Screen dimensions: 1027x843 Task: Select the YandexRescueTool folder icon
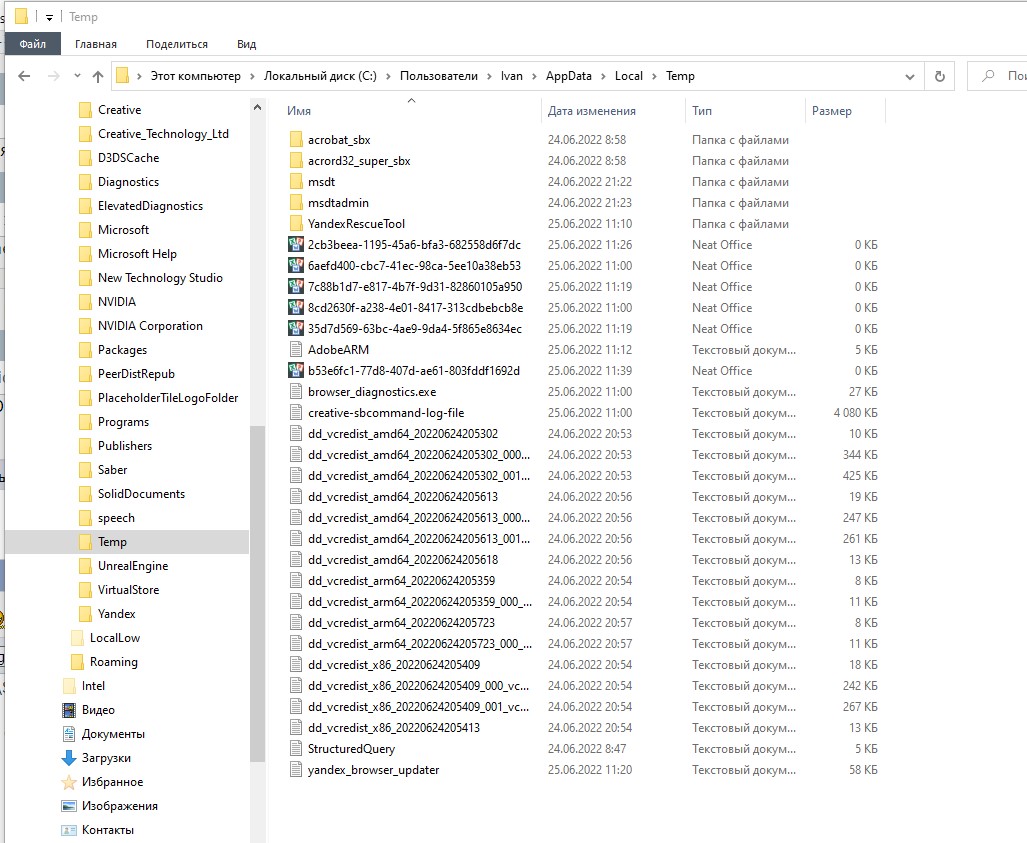(x=296, y=223)
